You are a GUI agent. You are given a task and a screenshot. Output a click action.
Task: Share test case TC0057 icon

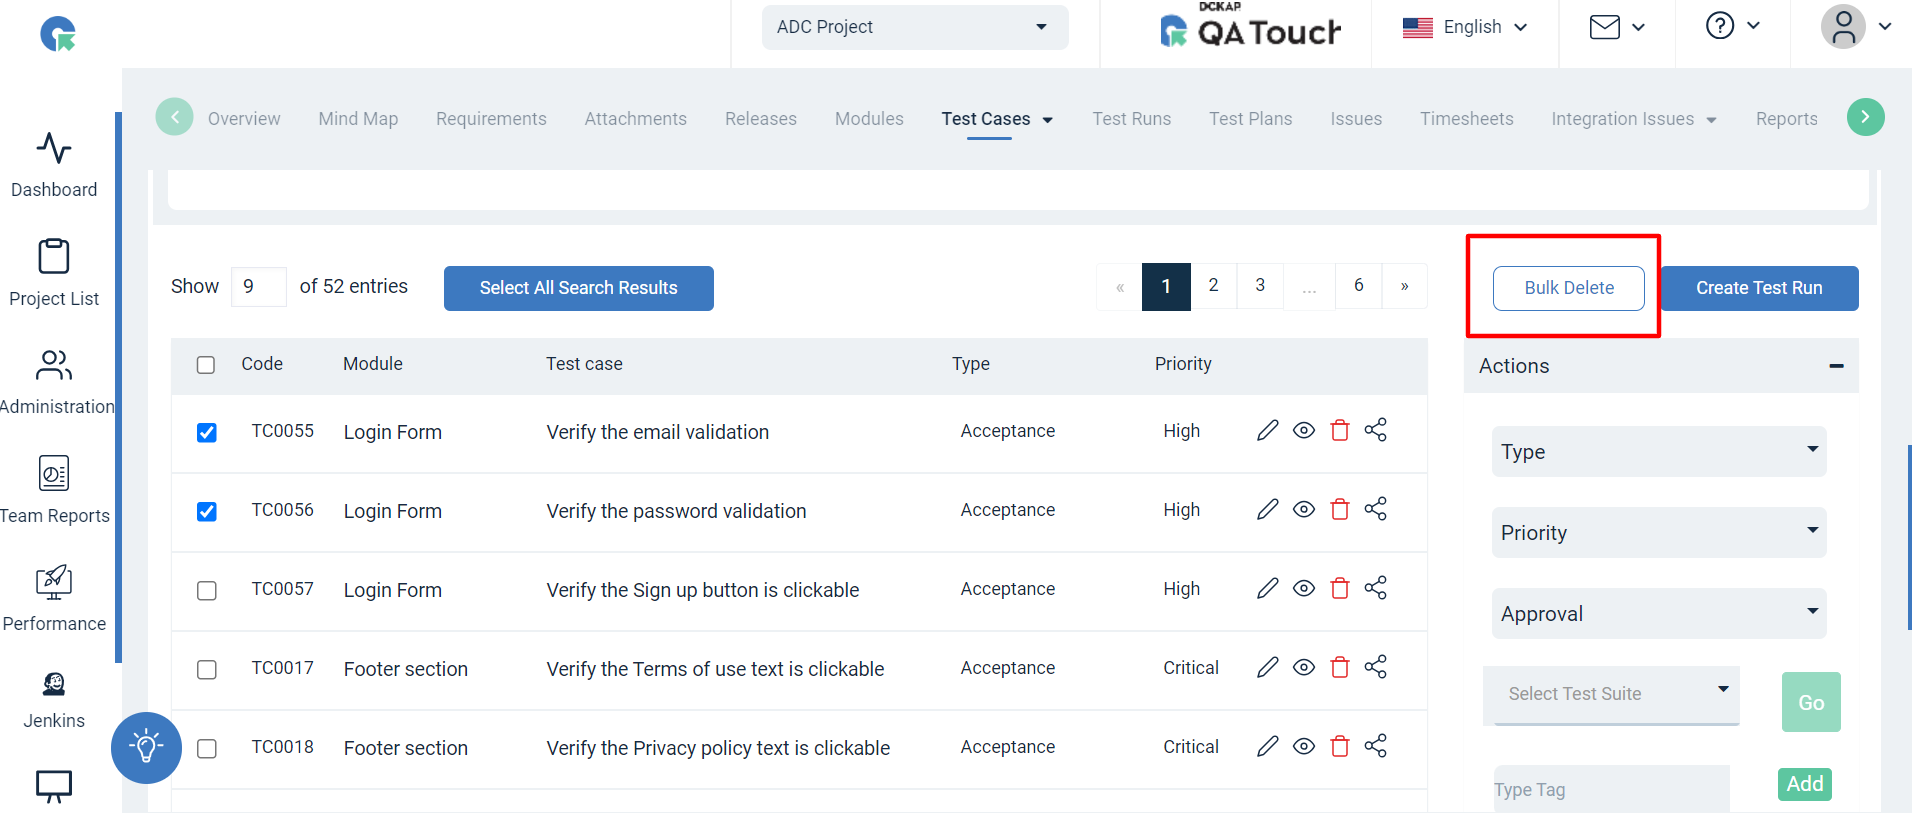(1376, 588)
